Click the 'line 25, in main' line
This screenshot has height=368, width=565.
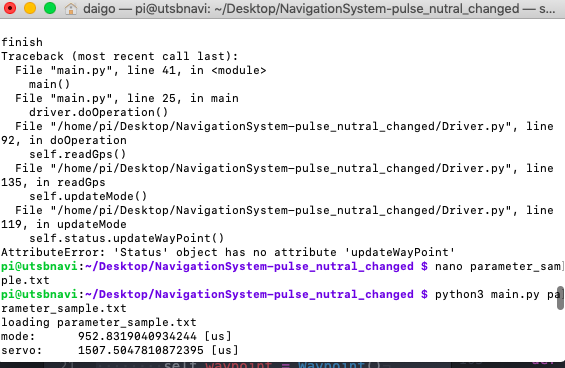(x=127, y=98)
